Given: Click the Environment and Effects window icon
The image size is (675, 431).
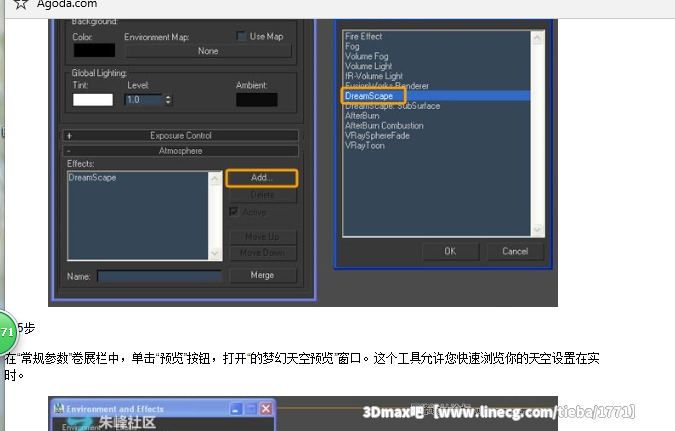Looking at the screenshot, I should (x=61, y=410).
